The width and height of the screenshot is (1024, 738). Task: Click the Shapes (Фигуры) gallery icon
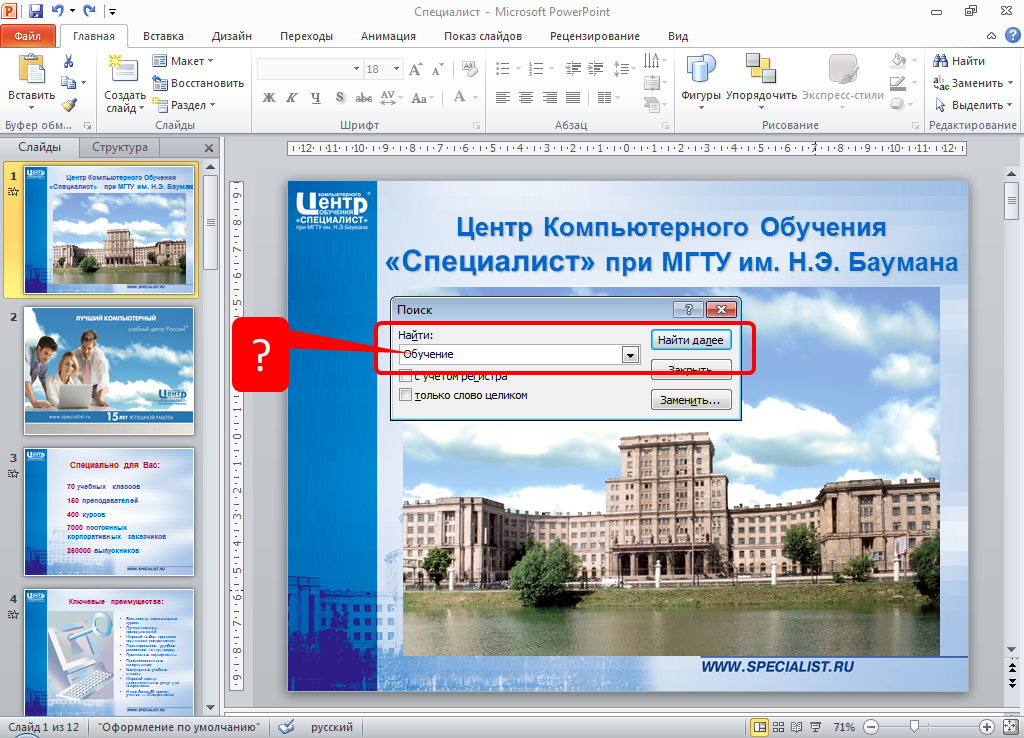pos(701,70)
